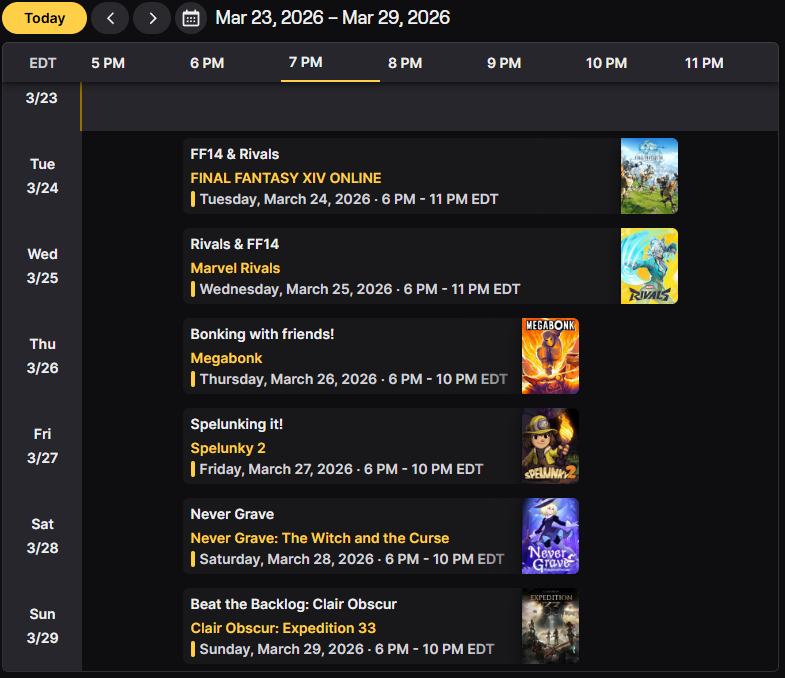Click the Saturday, March 28 schedule time text

coord(351,559)
